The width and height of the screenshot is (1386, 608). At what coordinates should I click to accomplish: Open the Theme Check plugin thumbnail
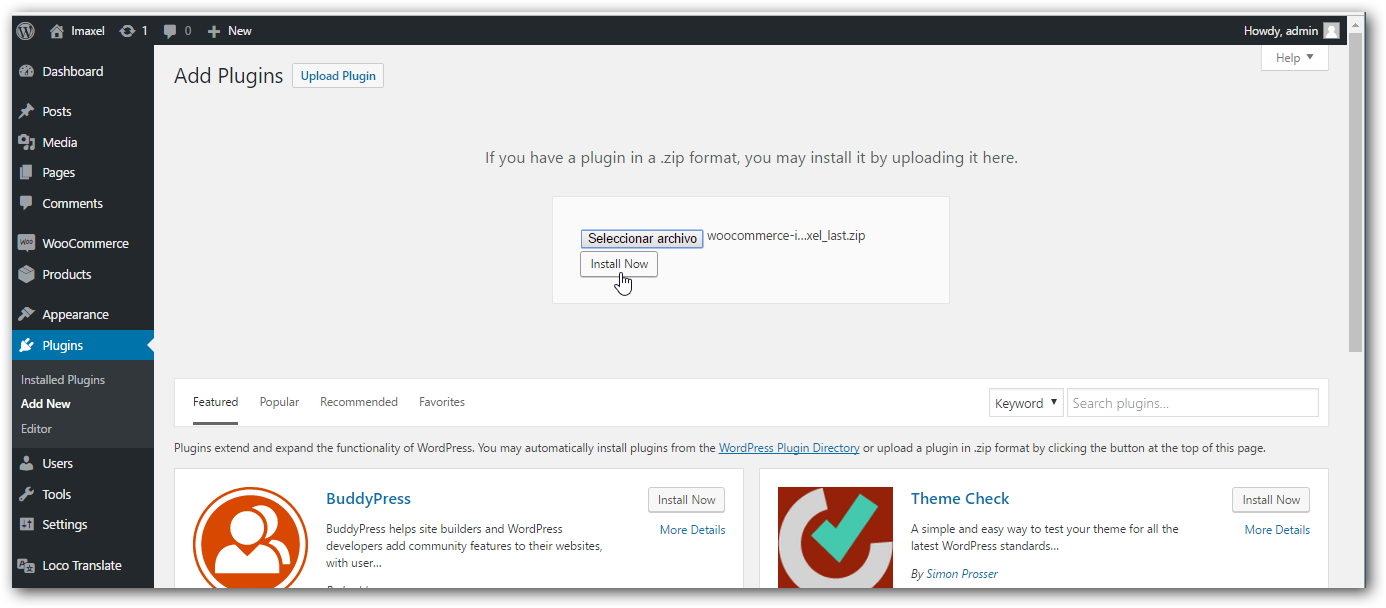click(x=835, y=538)
